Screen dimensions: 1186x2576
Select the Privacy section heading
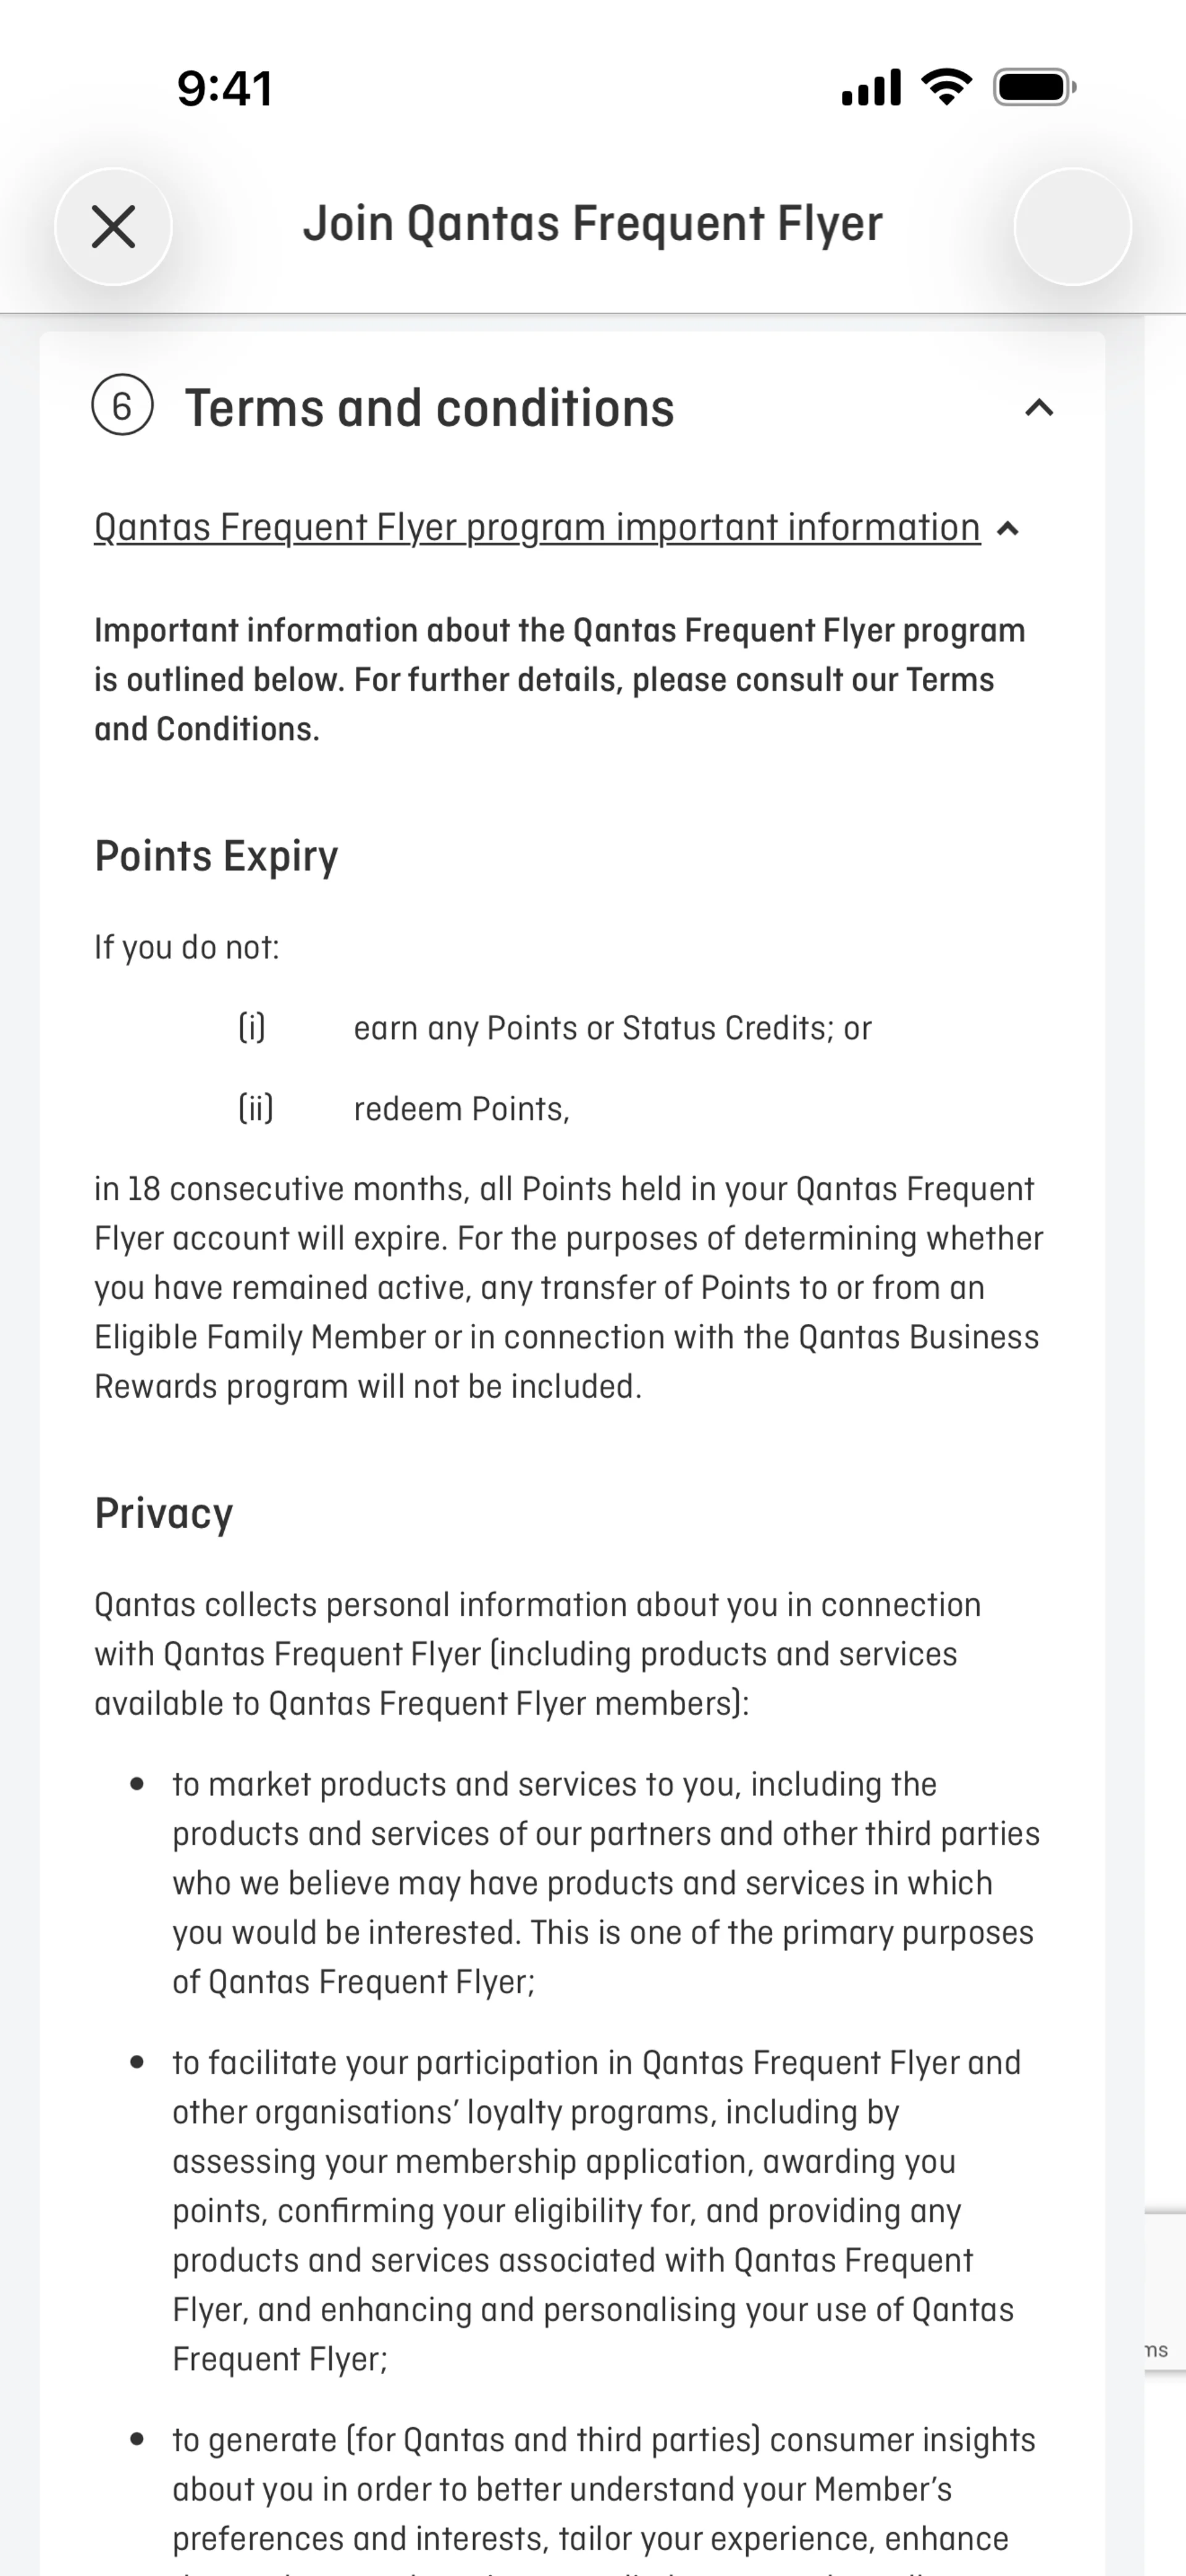164,1513
